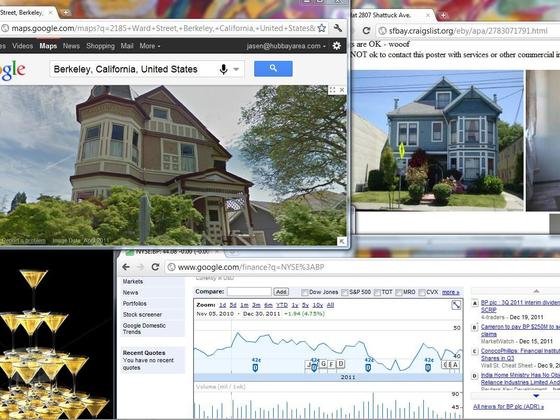This screenshot has width=560, height=420.
Task: Open news marker B beside the Cameron headline
Action: point(475,327)
